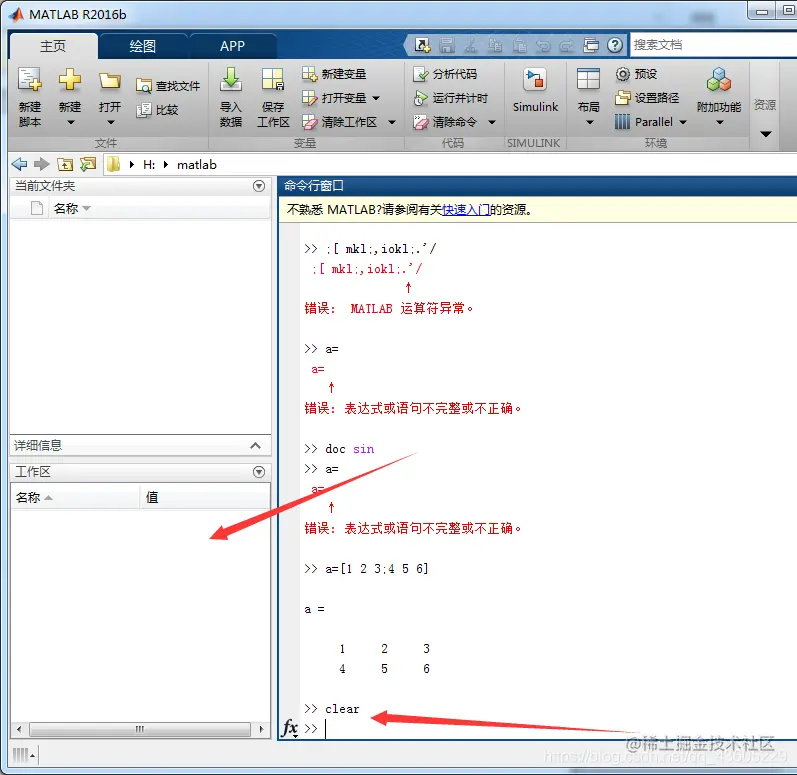797x775 pixels.
Task: Click the New Script (新建脚本) icon
Action: [x=29, y=80]
